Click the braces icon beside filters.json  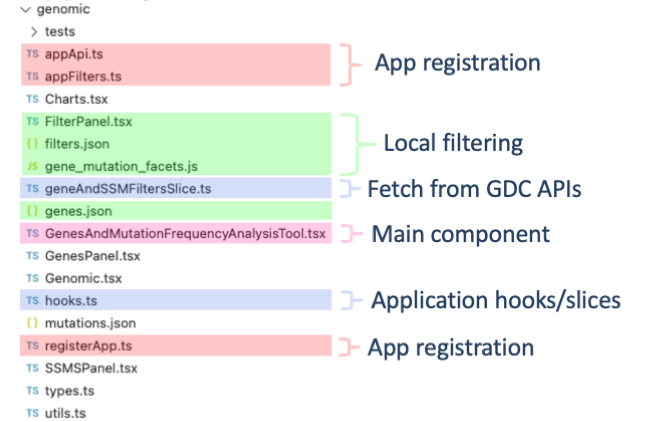[33, 143]
